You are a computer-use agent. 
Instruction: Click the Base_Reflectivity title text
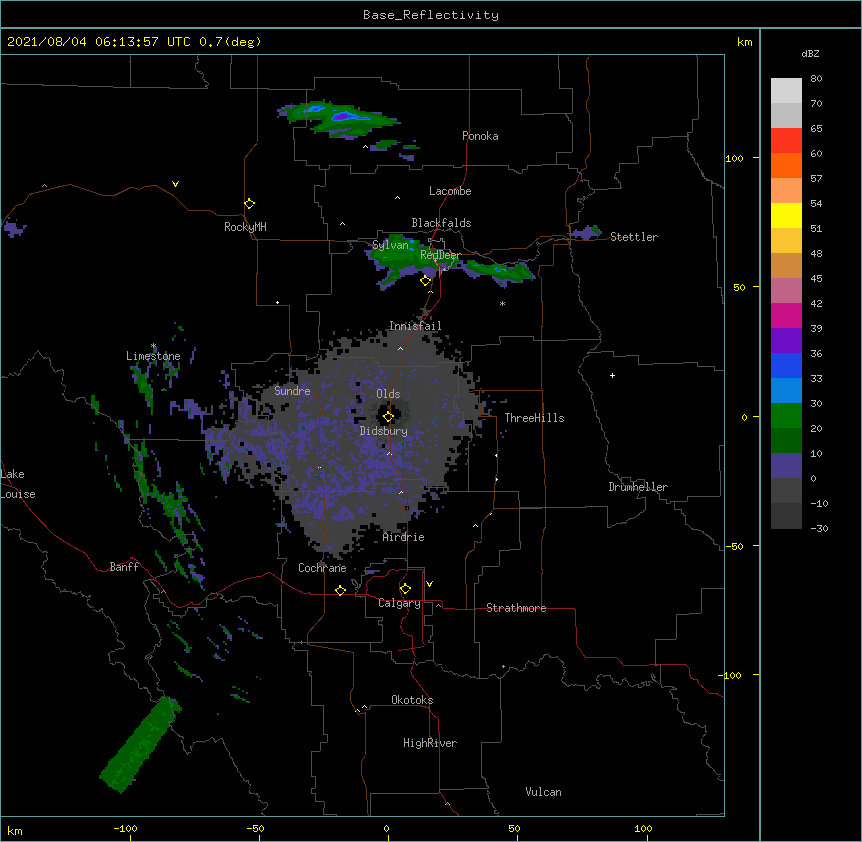[431, 15]
